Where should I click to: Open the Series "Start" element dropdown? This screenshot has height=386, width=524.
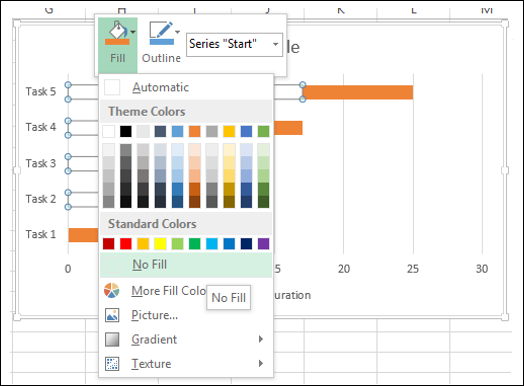[234, 44]
